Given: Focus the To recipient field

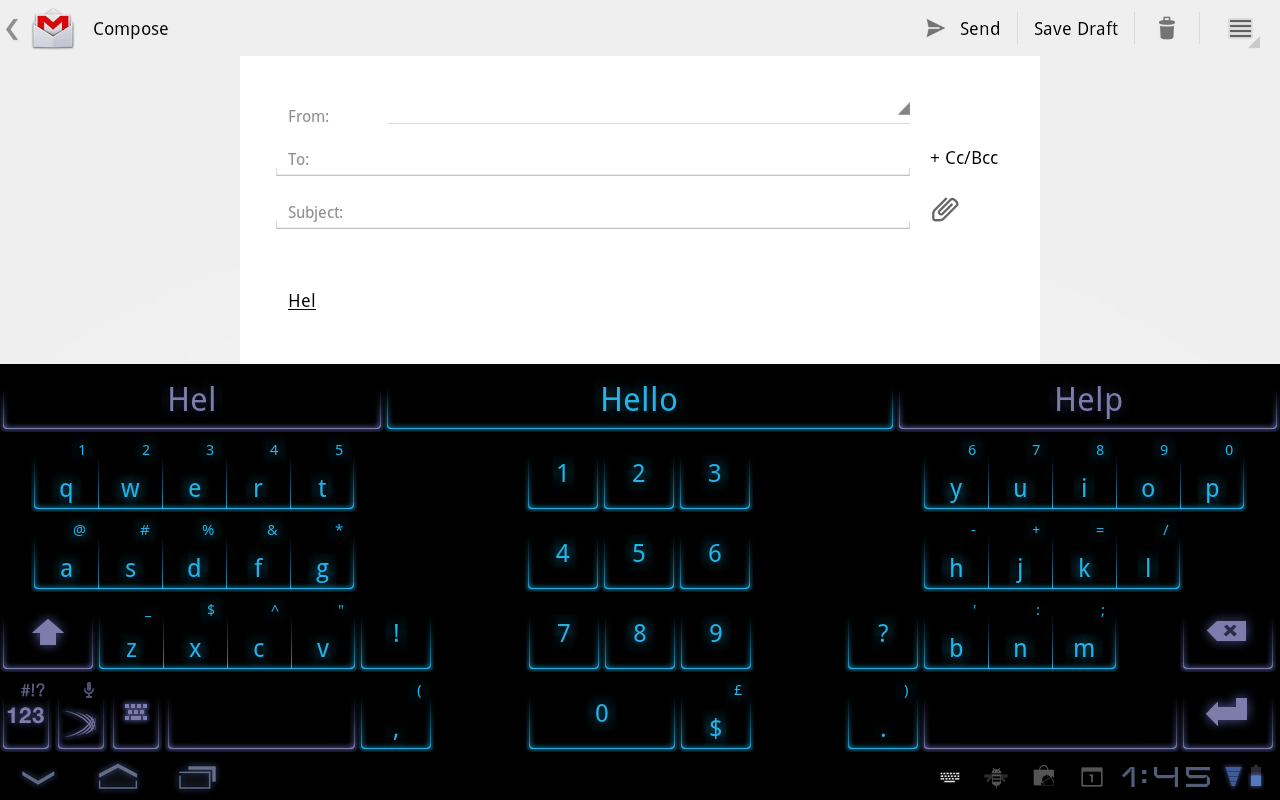Looking at the screenshot, I should (x=593, y=159).
